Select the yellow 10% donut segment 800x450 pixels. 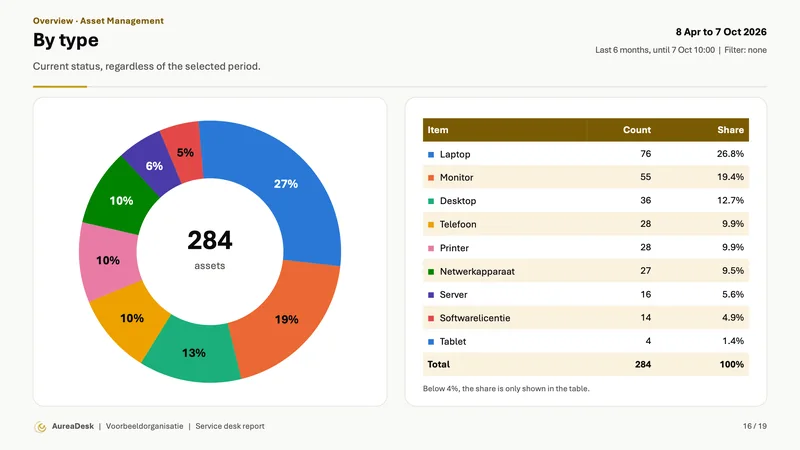pyautogui.click(x=130, y=319)
